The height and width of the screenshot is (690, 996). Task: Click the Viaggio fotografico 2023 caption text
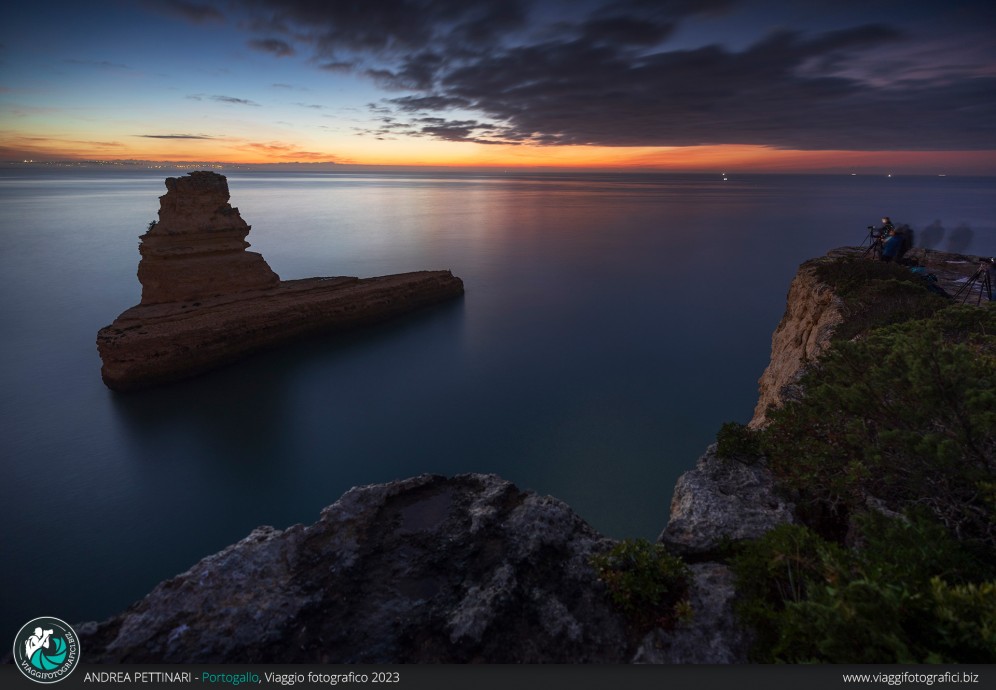click(331, 678)
